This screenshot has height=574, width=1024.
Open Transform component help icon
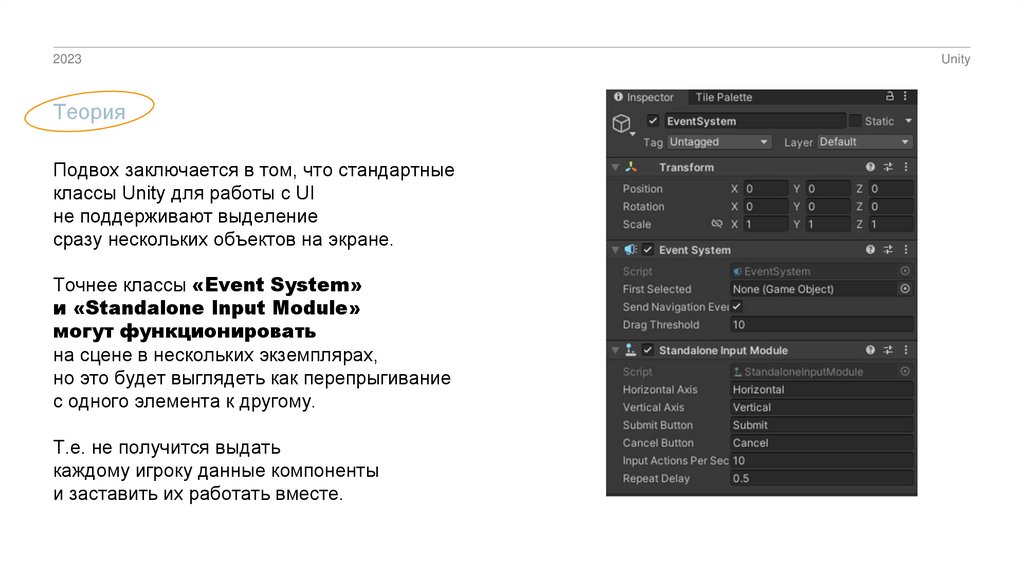pos(870,167)
